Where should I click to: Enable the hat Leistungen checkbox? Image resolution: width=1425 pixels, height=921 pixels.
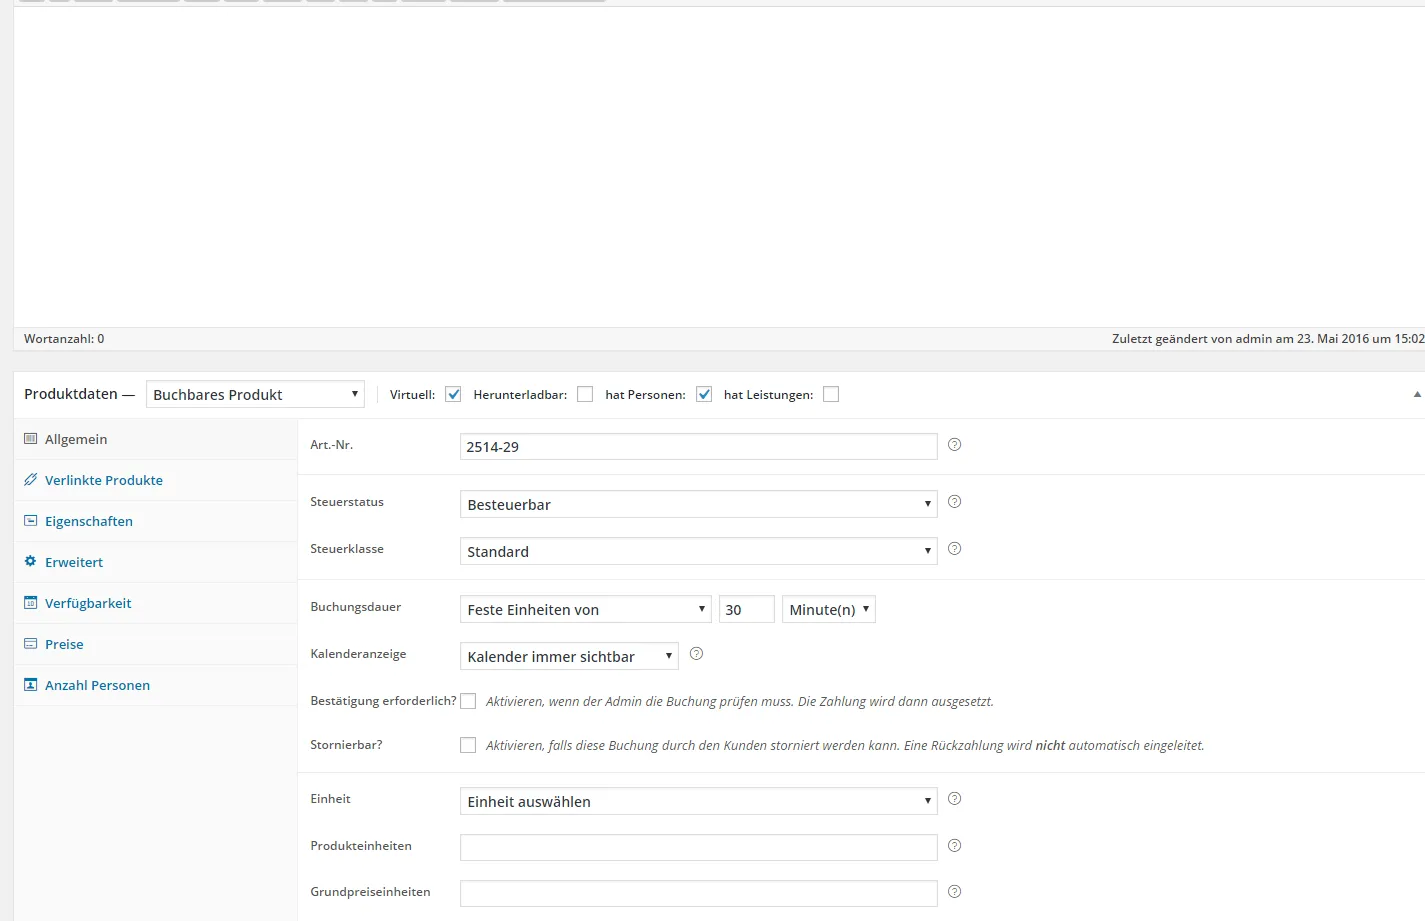831,394
